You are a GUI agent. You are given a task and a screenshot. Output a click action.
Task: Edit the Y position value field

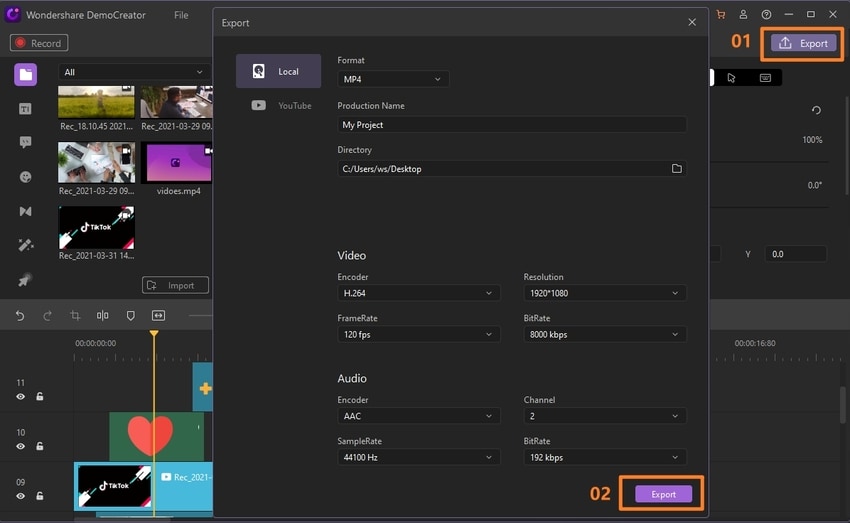click(x=795, y=254)
